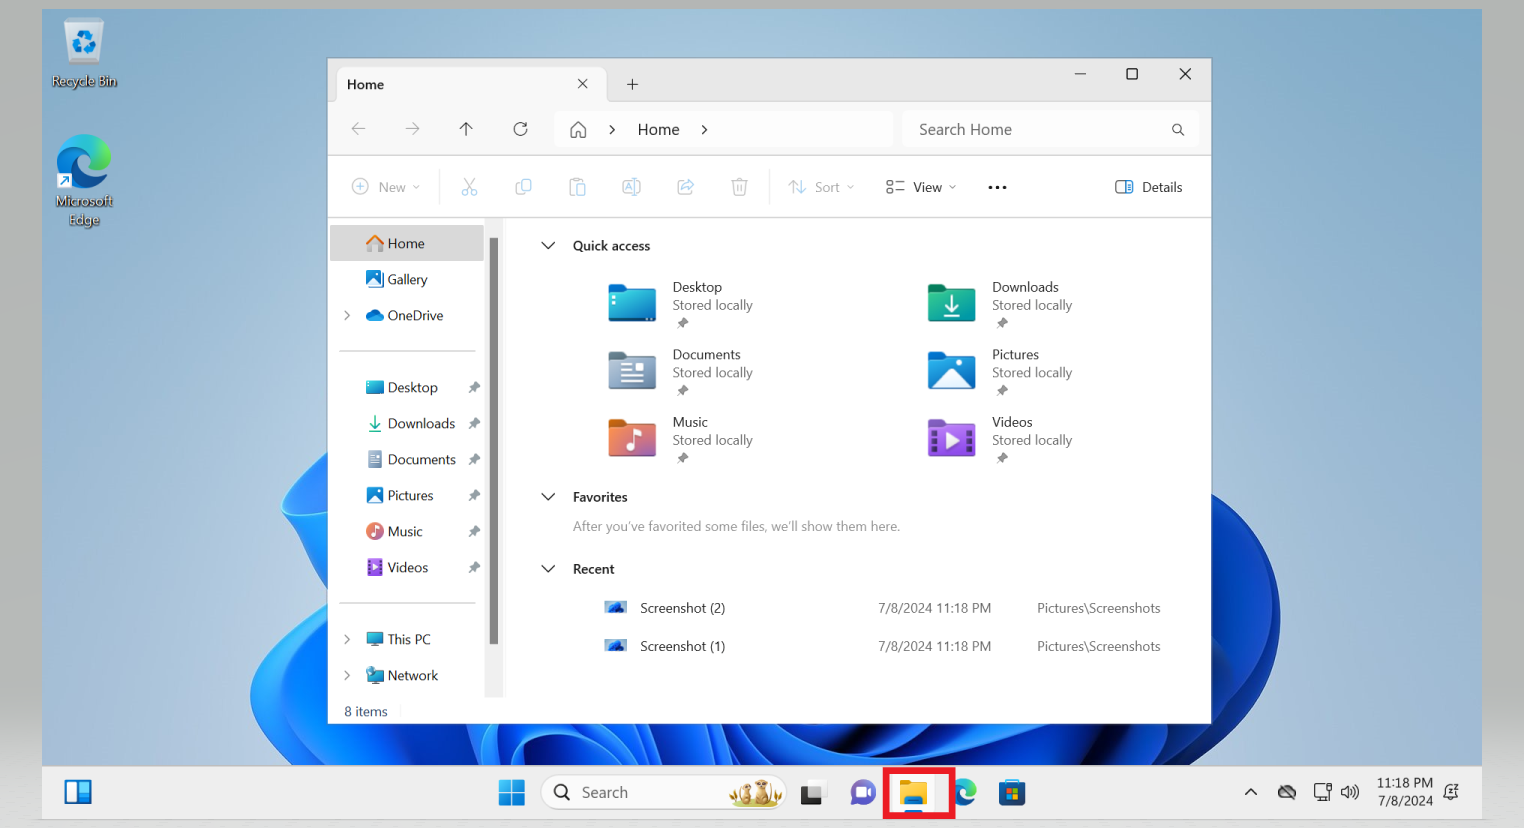
Task: Open Screenshot (2) from Recent list
Action: pyautogui.click(x=682, y=608)
